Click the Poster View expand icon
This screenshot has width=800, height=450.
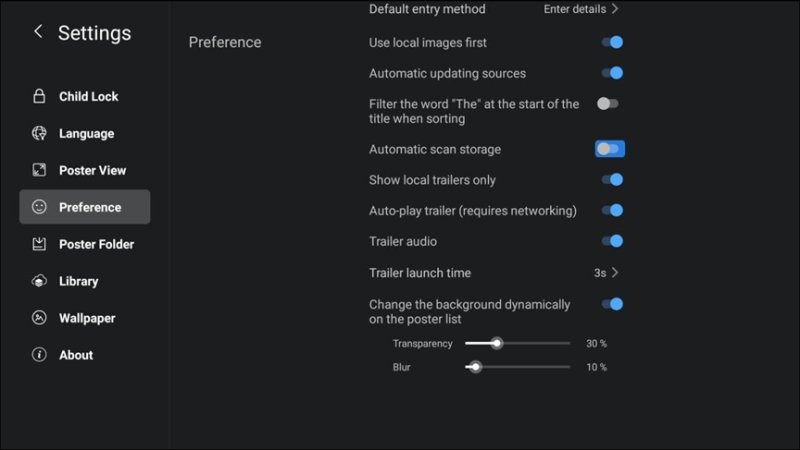[39, 170]
